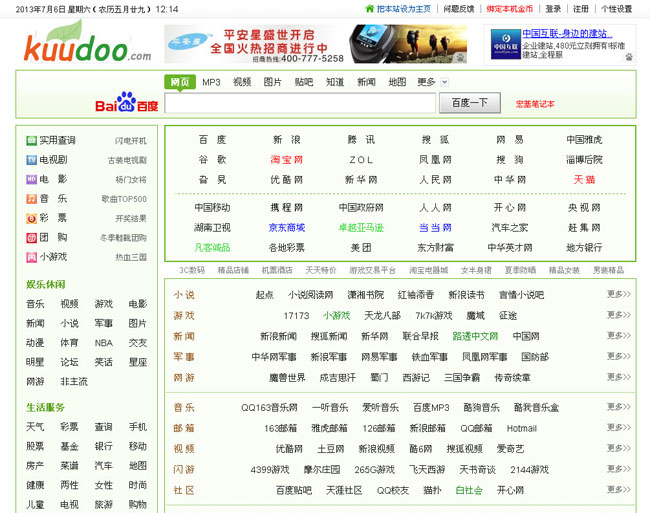The image size is (650, 513).
Task: Switch to the 贴吧 search tab
Action: (x=303, y=82)
